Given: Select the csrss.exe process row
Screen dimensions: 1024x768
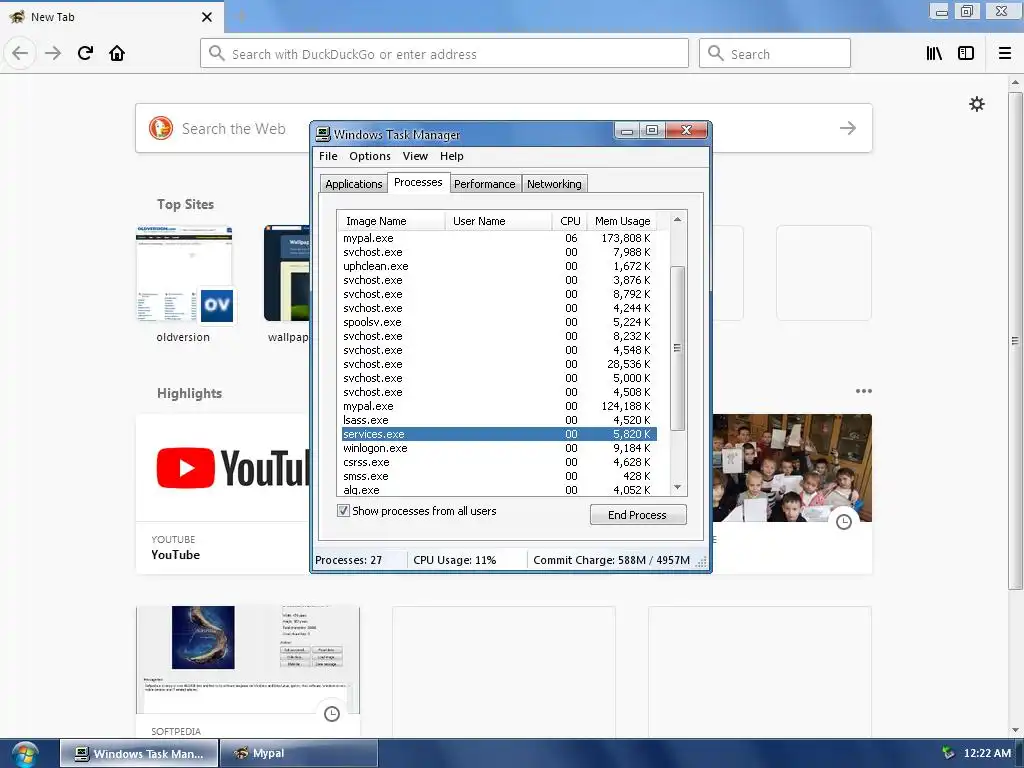Looking at the screenshot, I should [497, 462].
